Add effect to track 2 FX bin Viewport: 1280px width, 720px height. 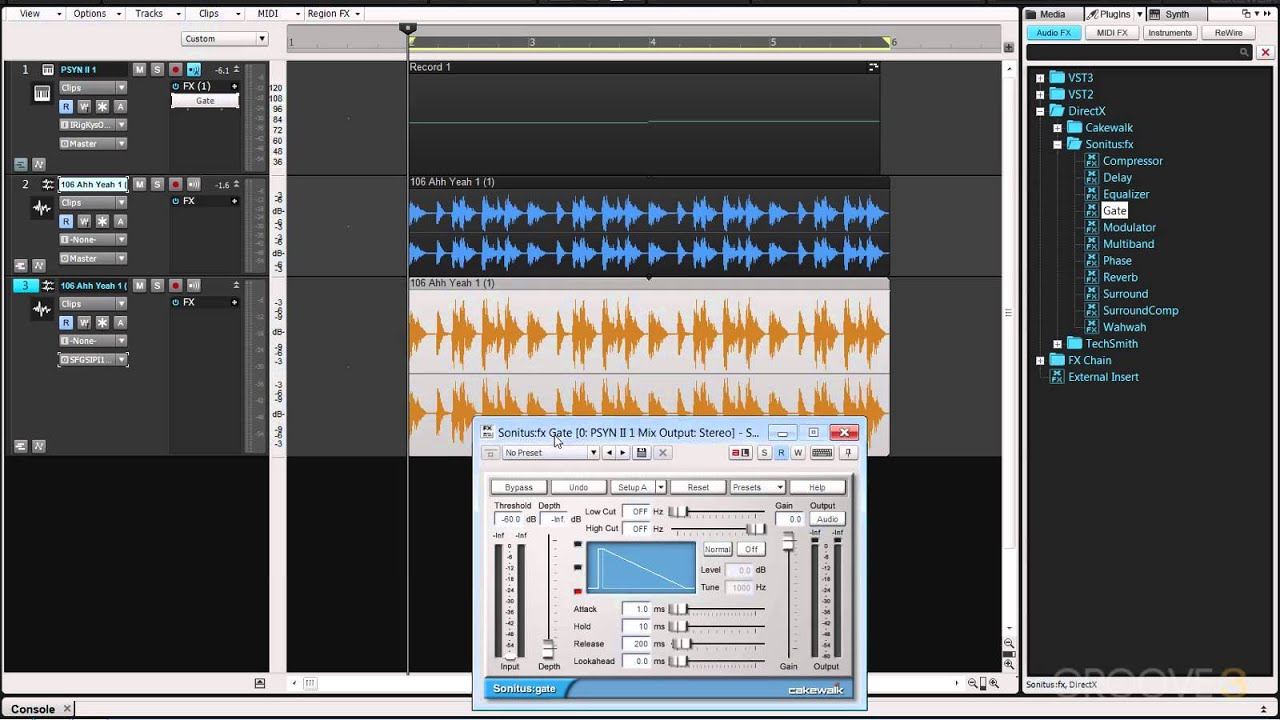click(x=235, y=201)
